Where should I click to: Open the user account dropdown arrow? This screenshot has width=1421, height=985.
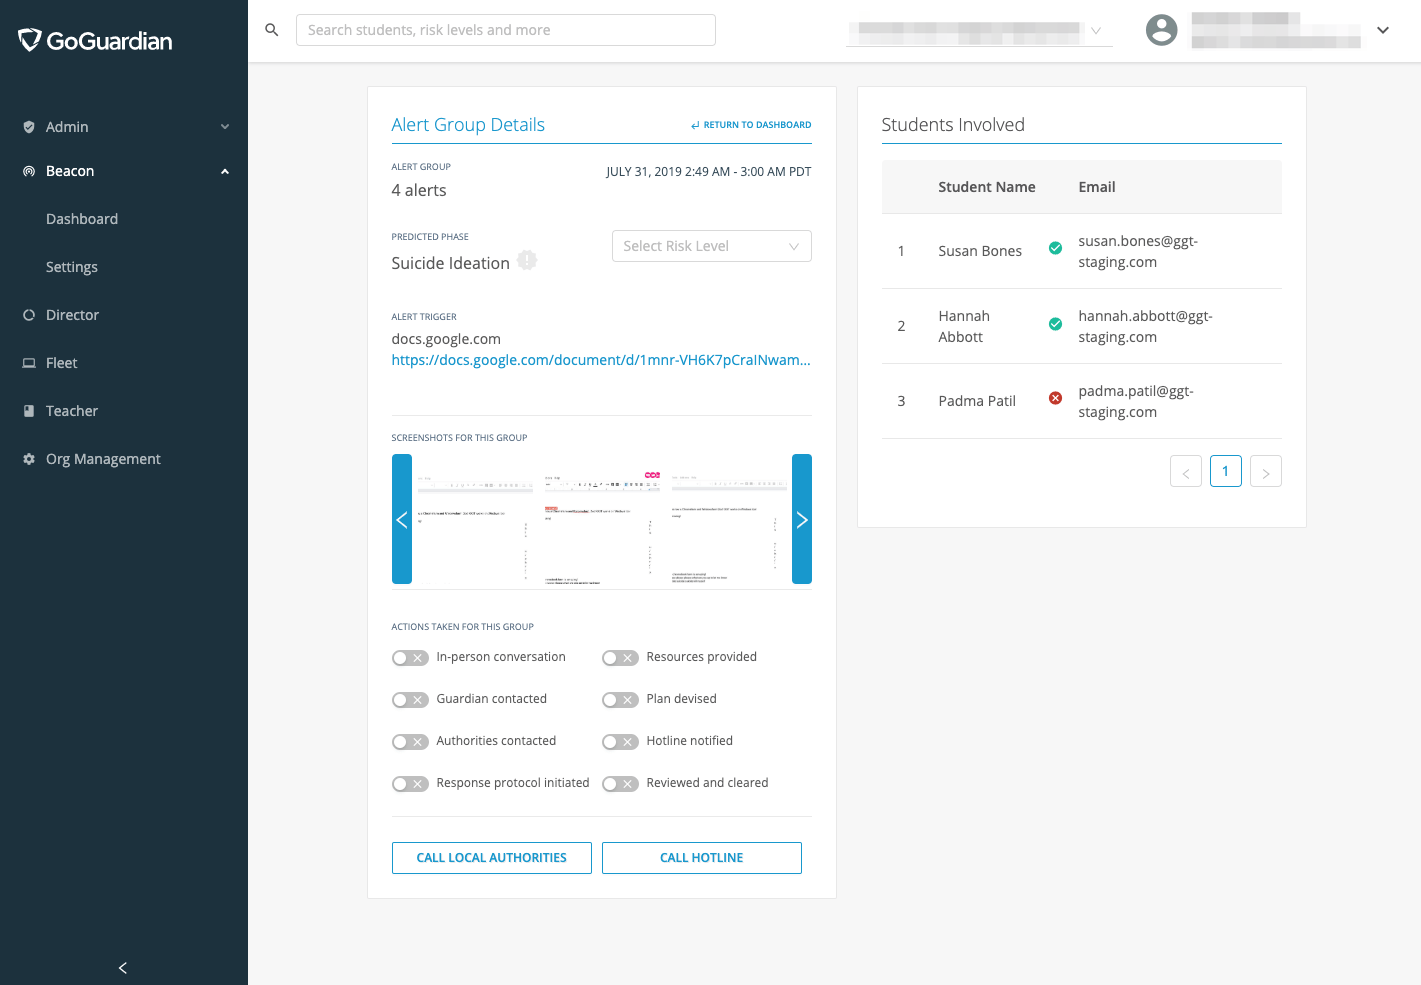point(1383,30)
